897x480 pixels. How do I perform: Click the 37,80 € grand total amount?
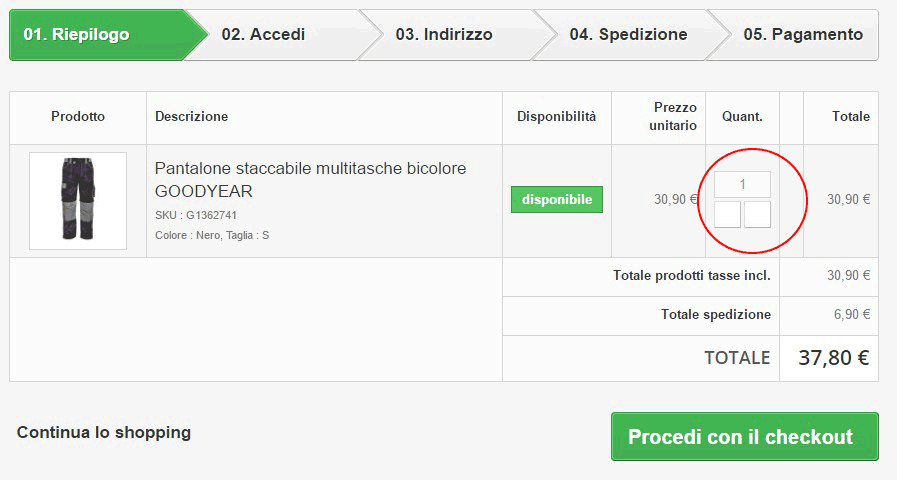833,358
